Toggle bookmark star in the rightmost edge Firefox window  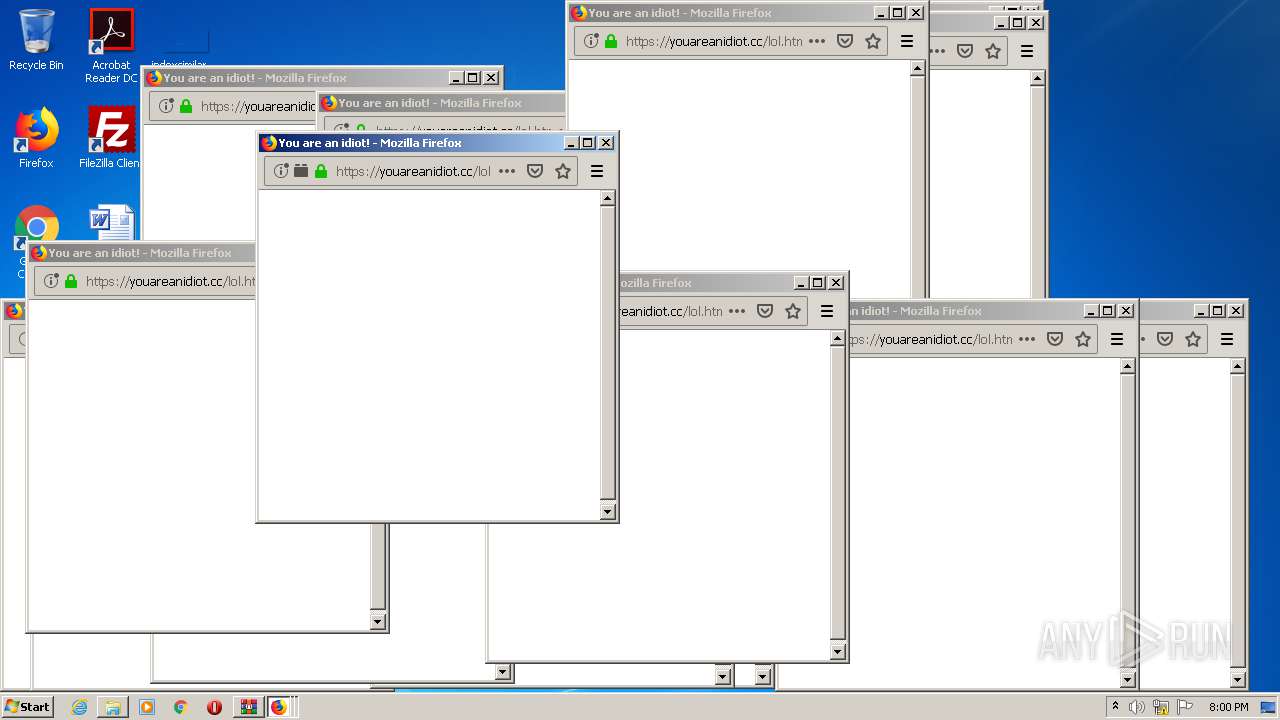tap(1193, 339)
